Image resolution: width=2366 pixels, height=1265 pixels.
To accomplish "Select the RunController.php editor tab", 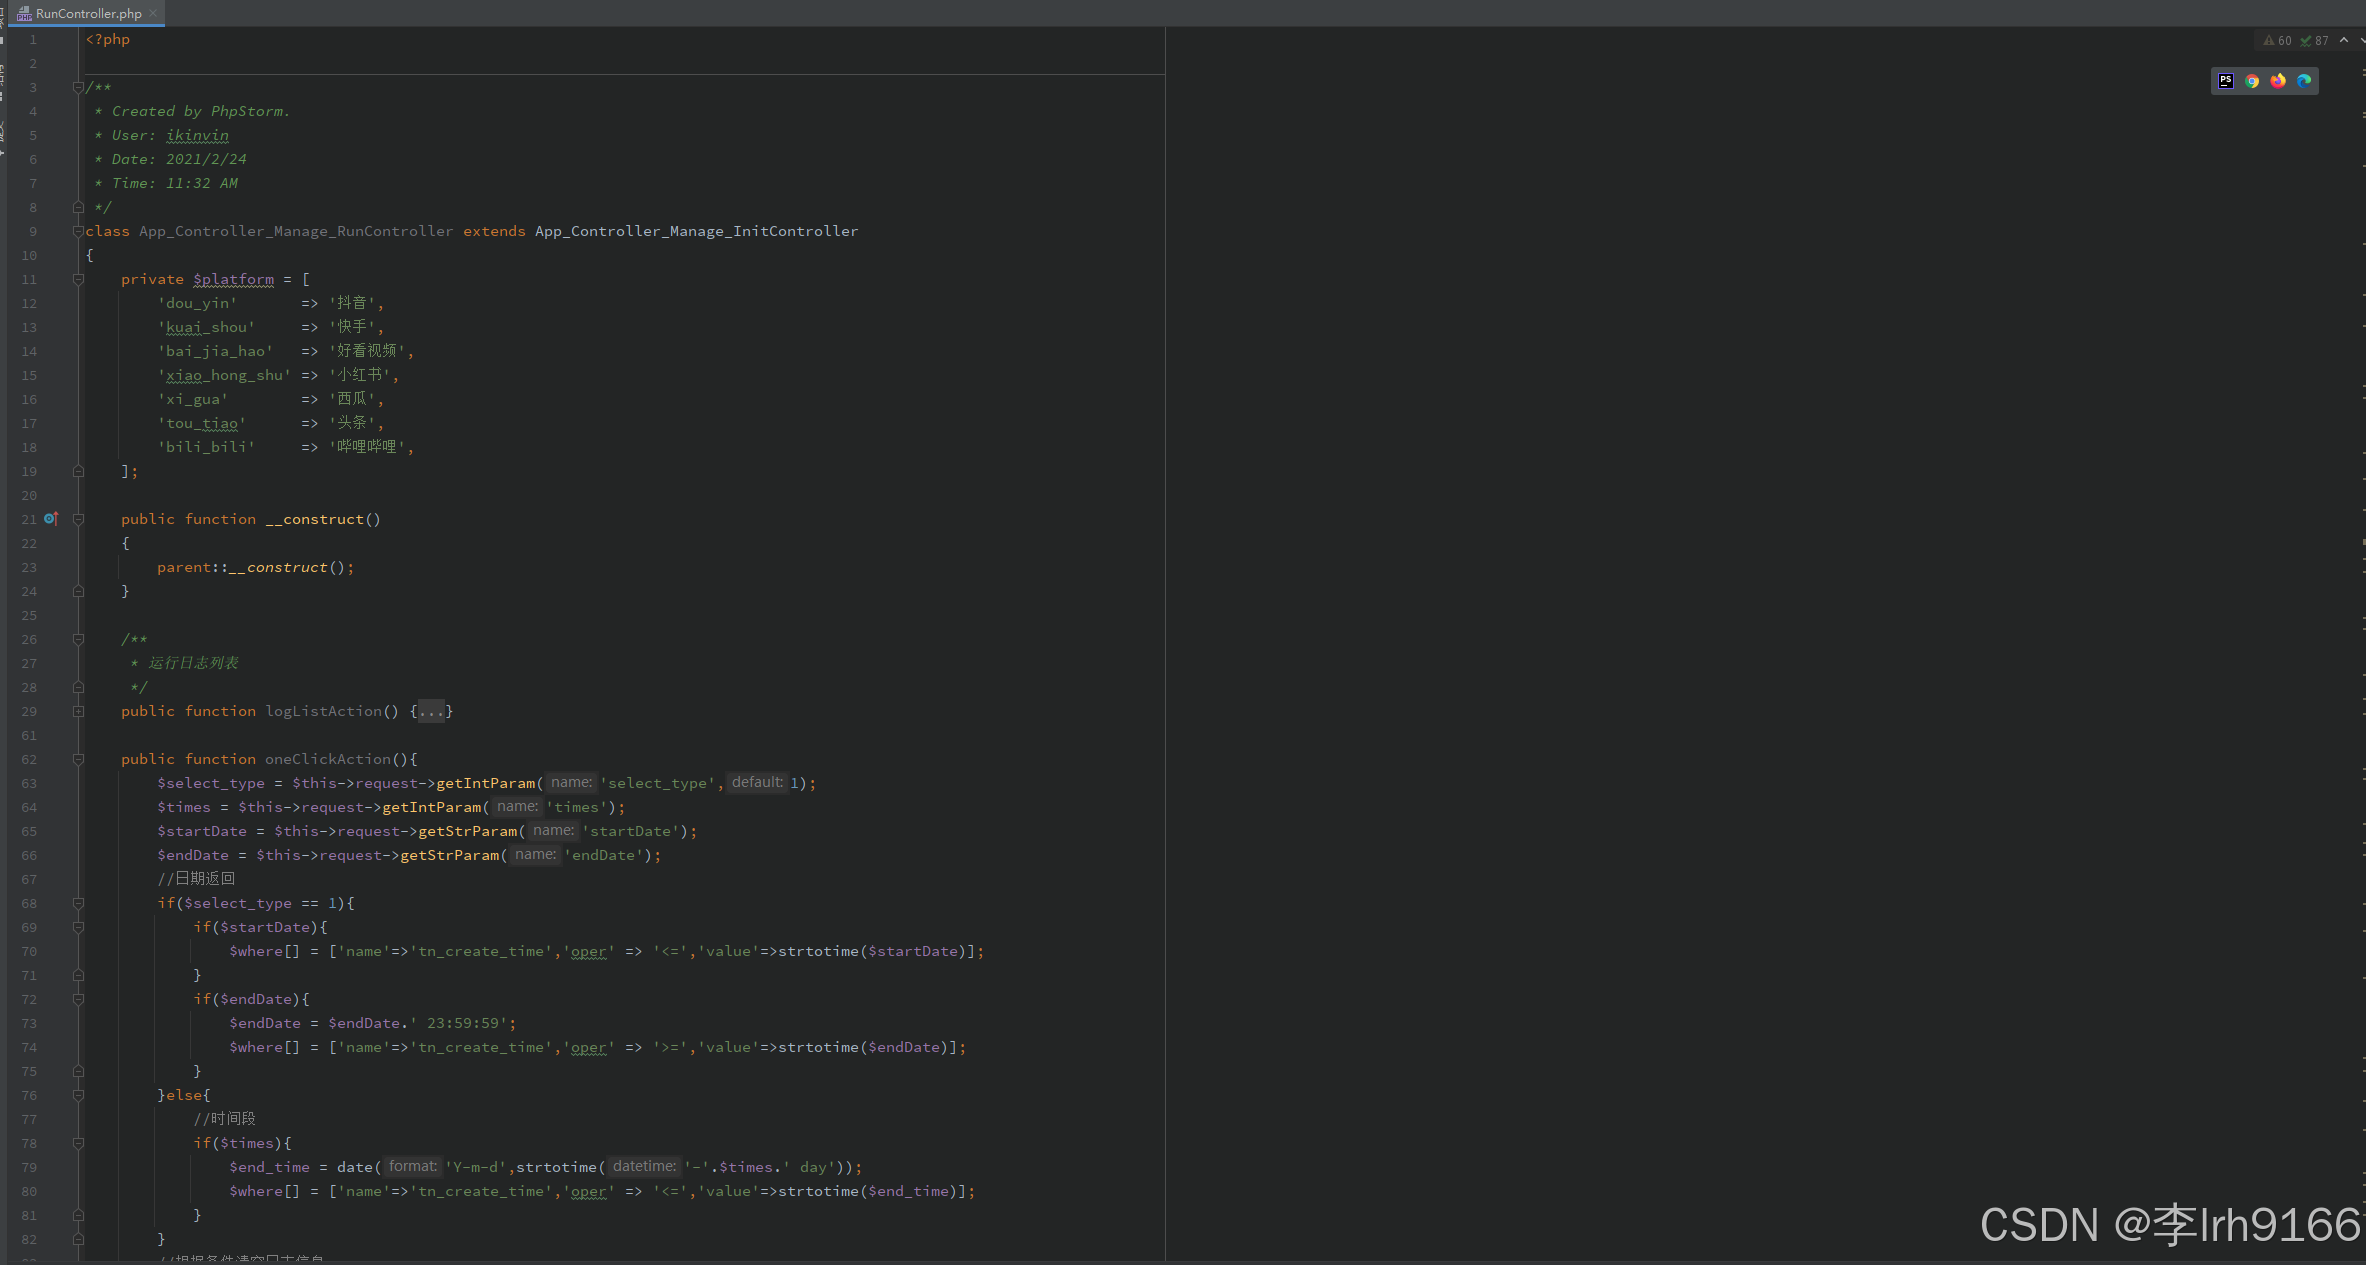I will [x=88, y=13].
